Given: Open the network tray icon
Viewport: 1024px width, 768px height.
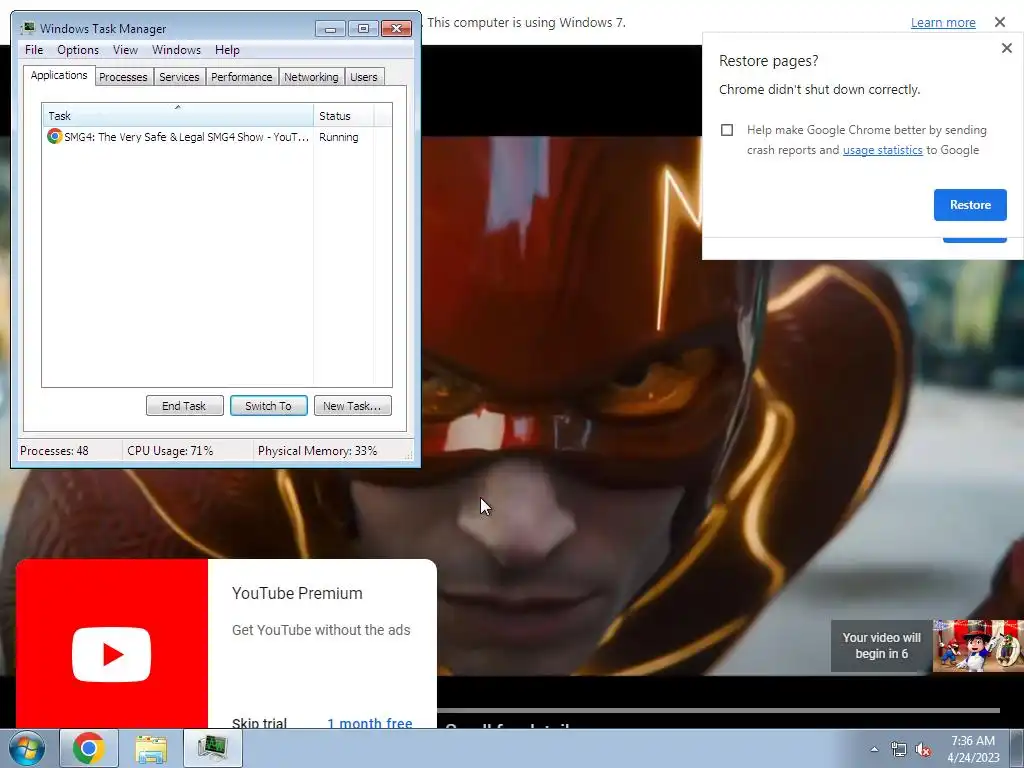Looking at the screenshot, I should (899, 750).
